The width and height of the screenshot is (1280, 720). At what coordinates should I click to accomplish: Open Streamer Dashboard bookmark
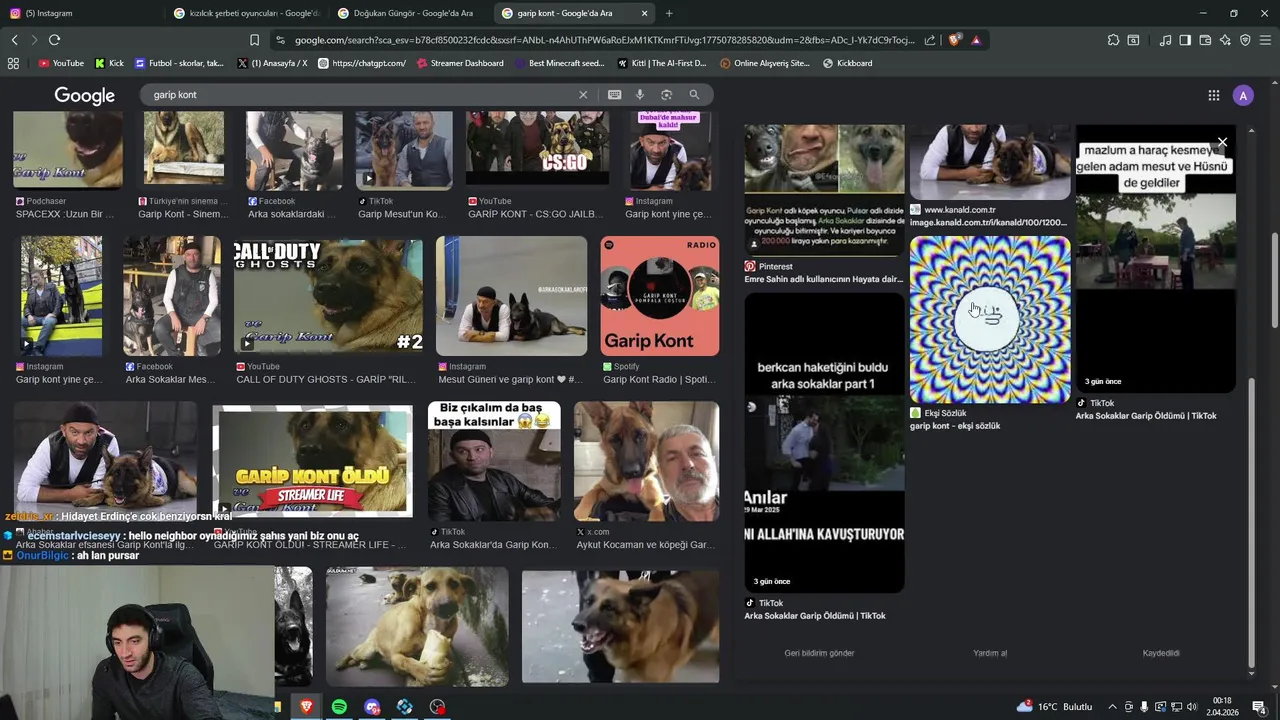(459, 63)
